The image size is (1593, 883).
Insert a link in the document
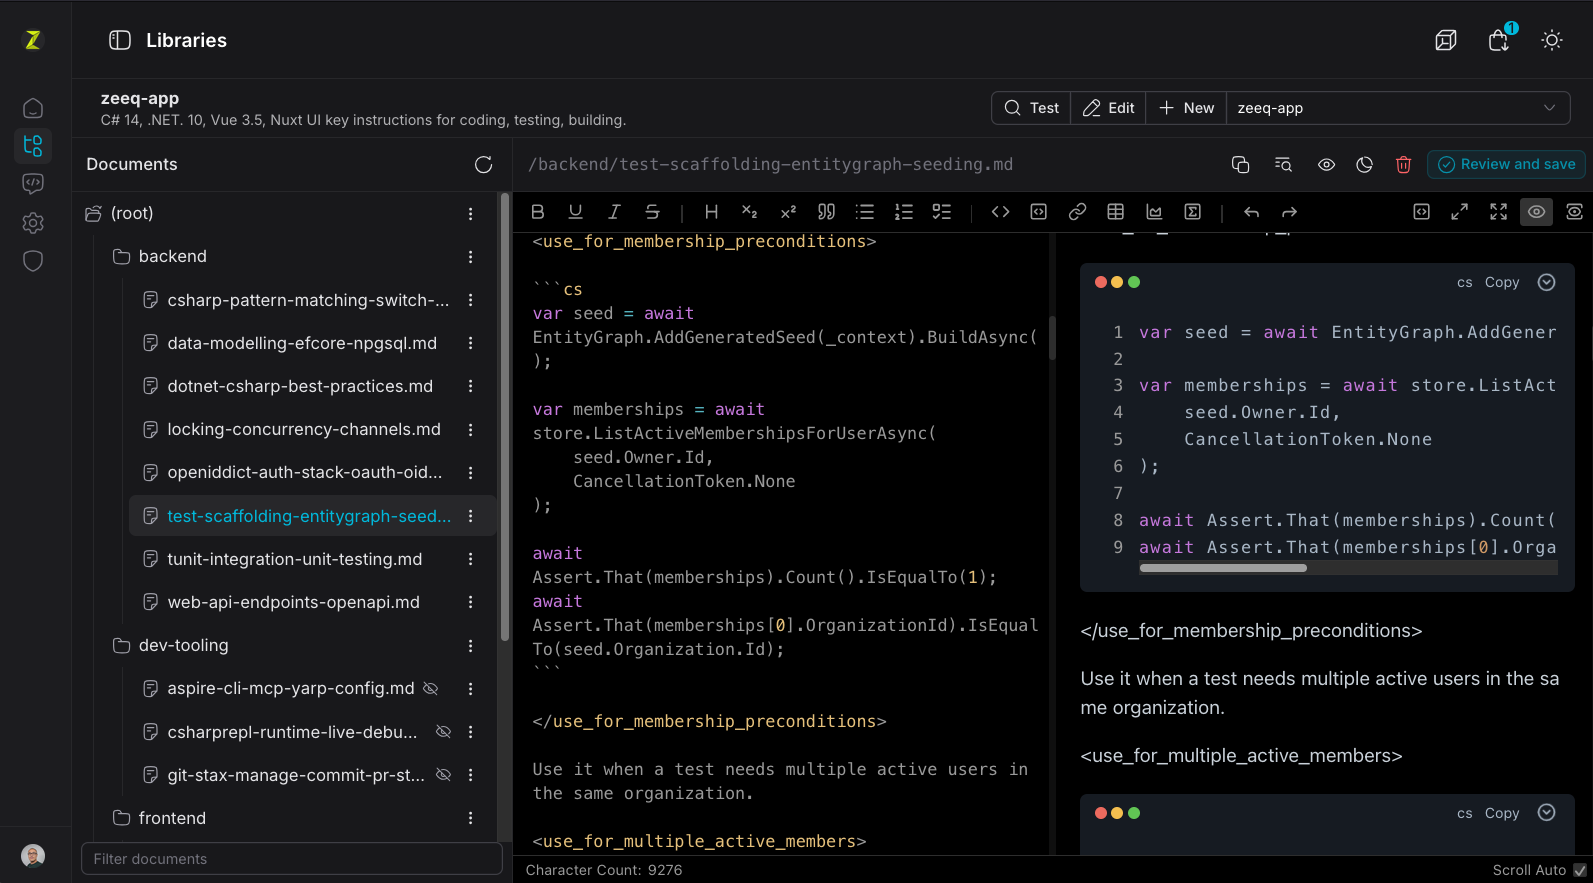(x=1077, y=212)
